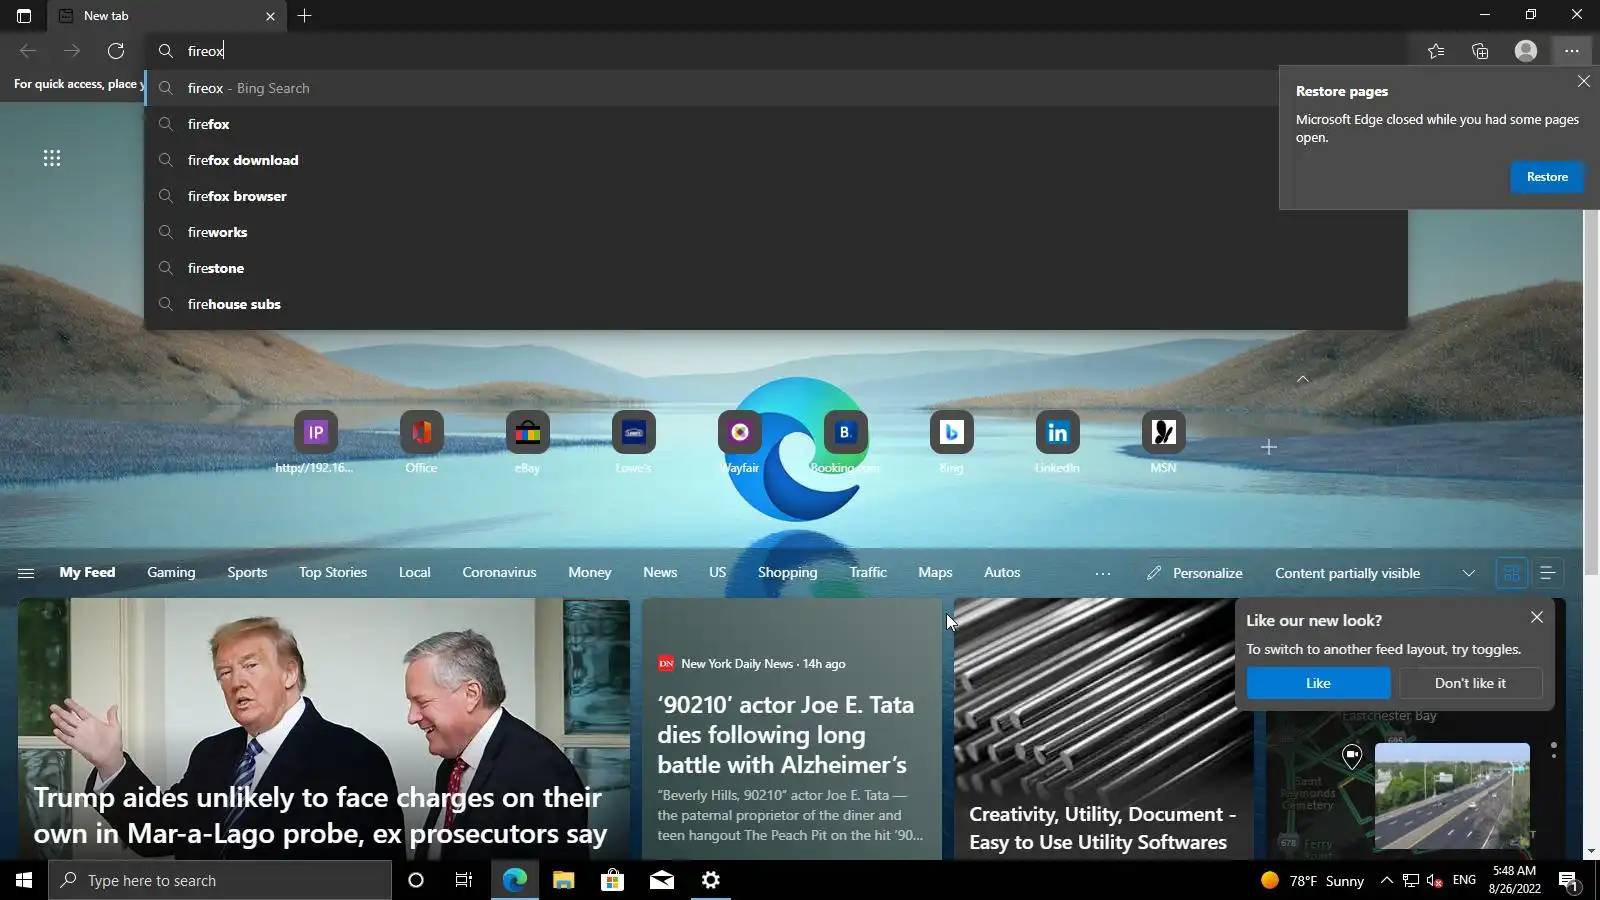Show more feed categories ellipsis
Screen dimensions: 1600x900
coord(1103,573)
